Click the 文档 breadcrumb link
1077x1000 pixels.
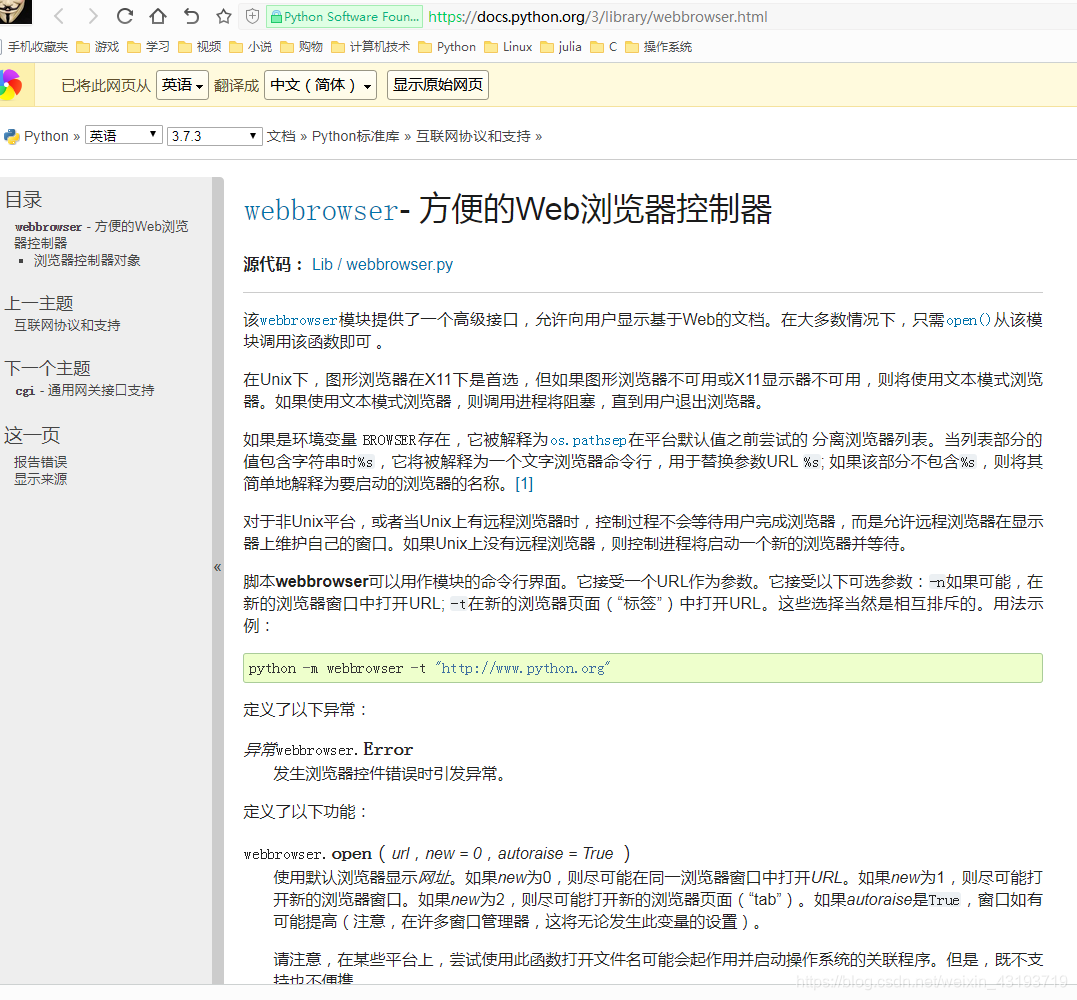(281, 136)
